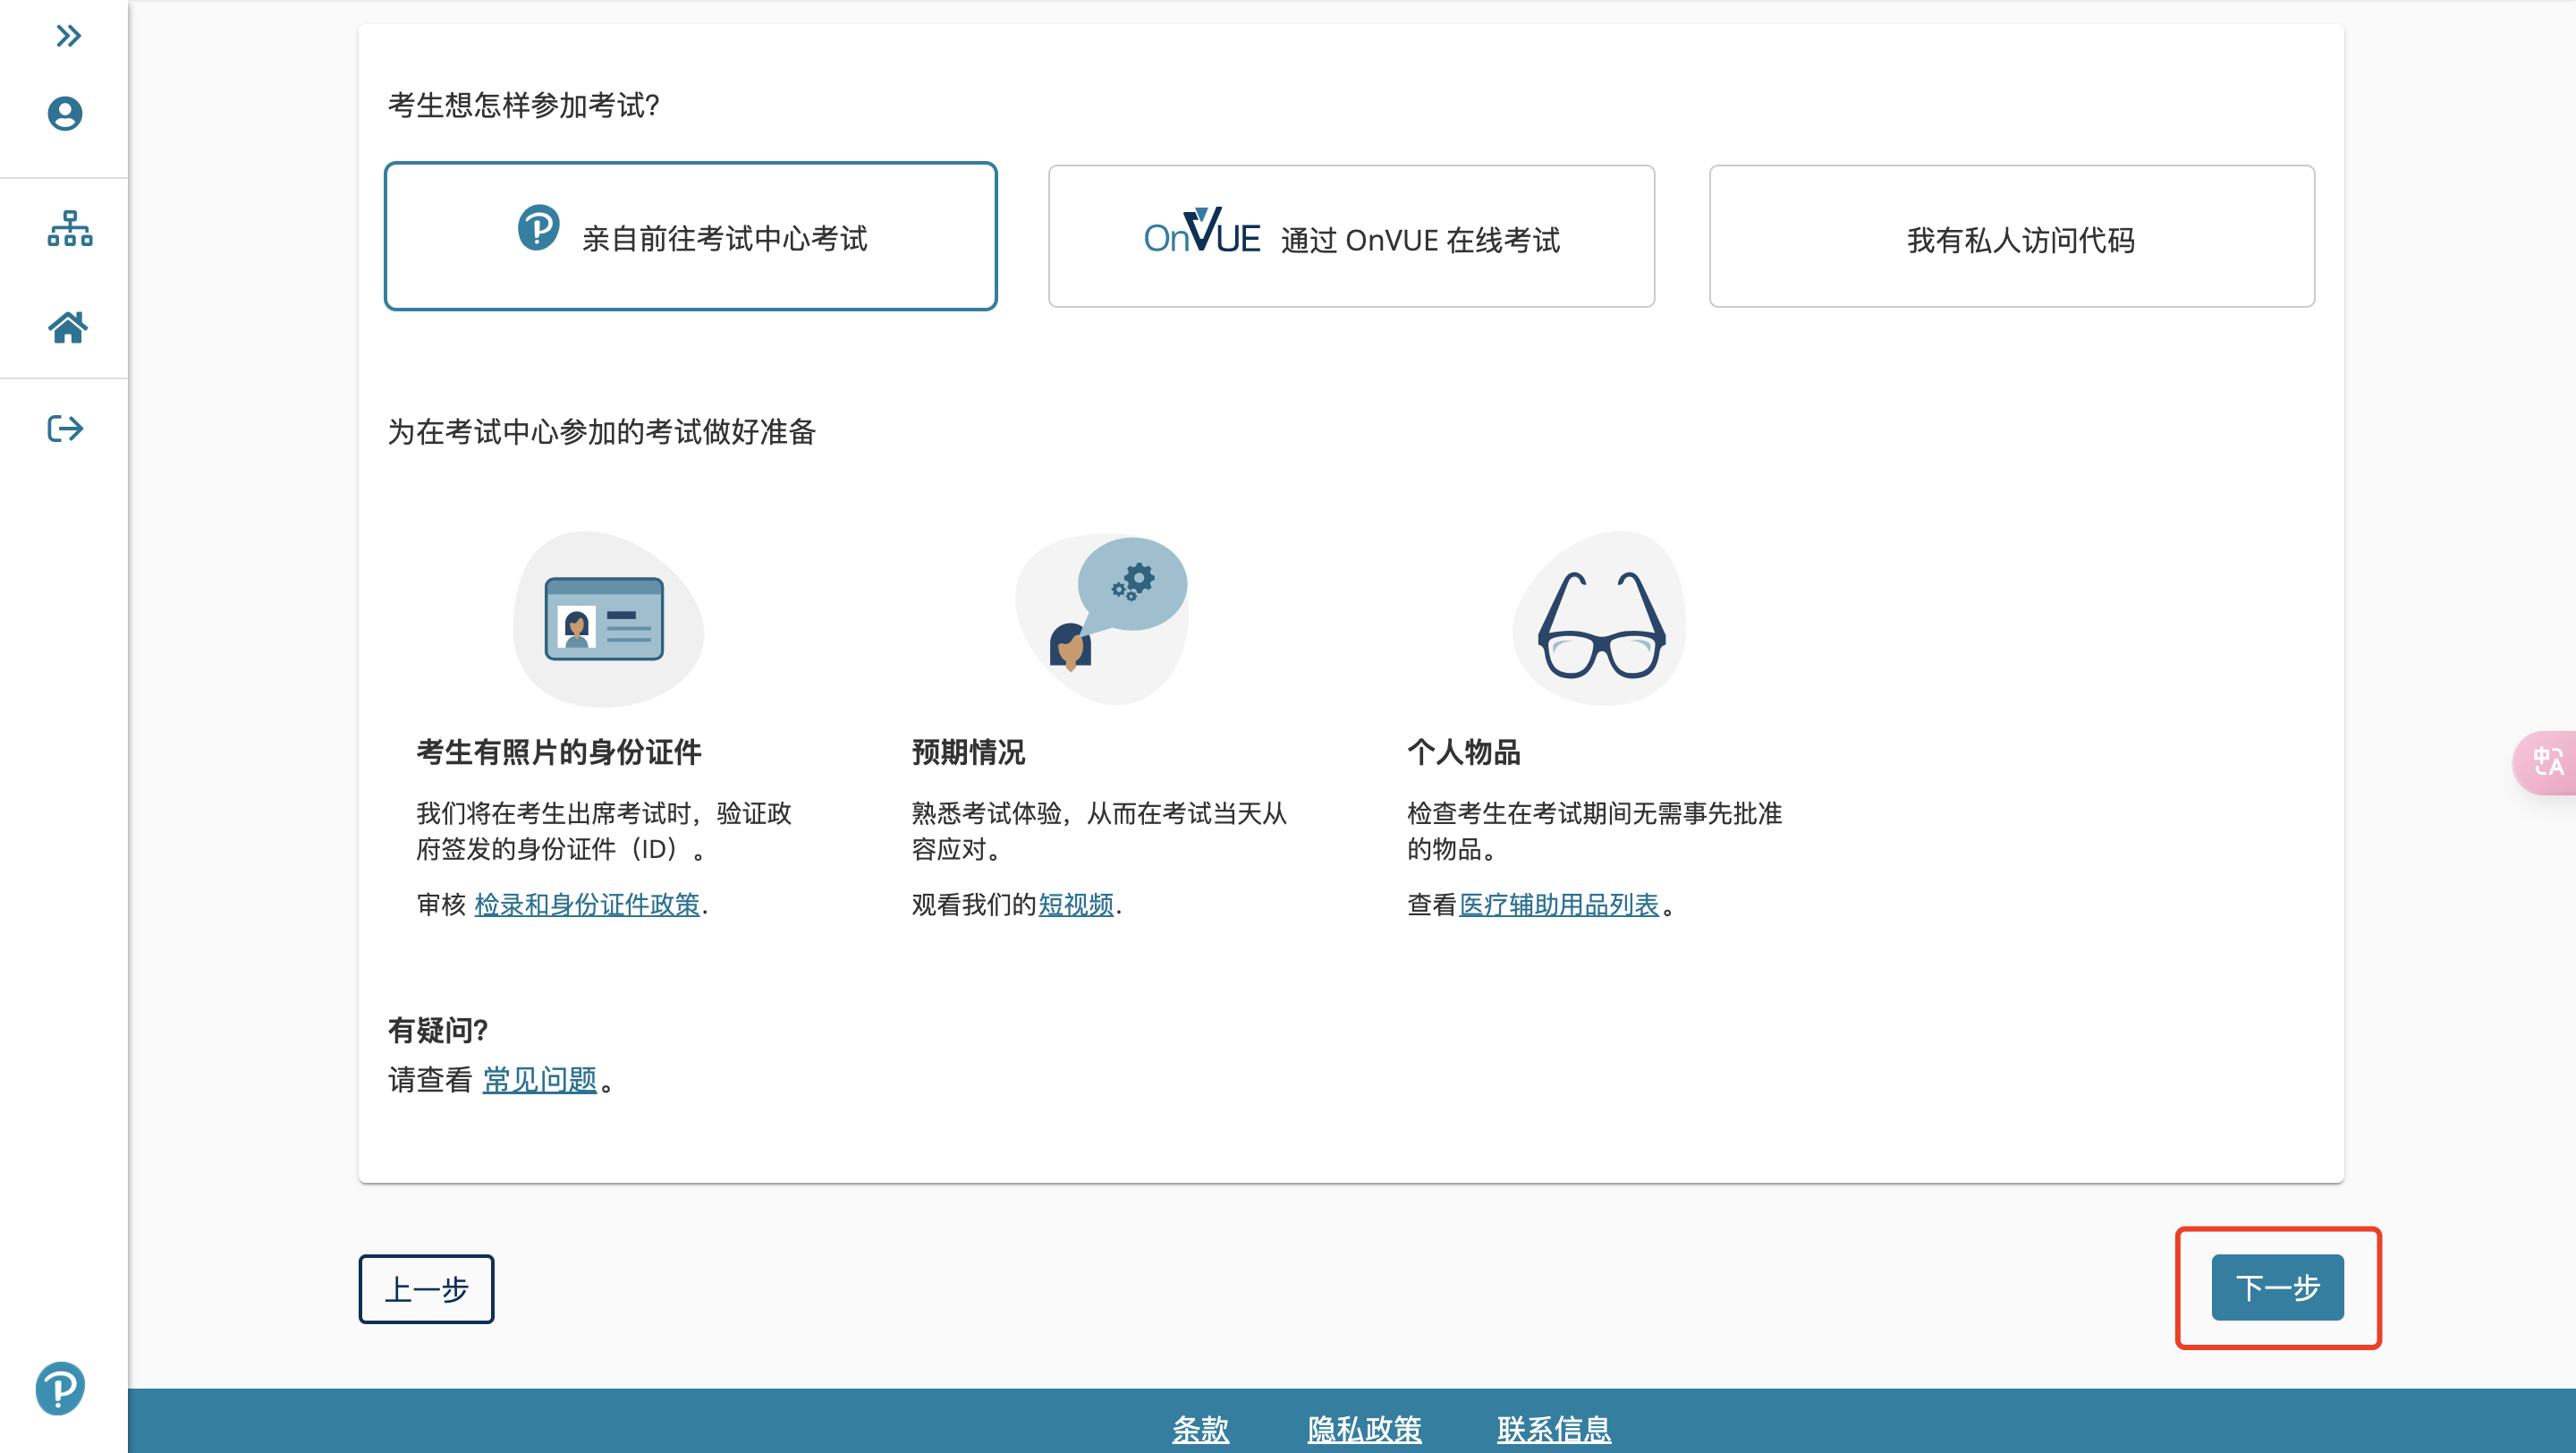The image size is (2576, 1453).
Task: Click the 下一步 button
Action: pos(2277,1287)
